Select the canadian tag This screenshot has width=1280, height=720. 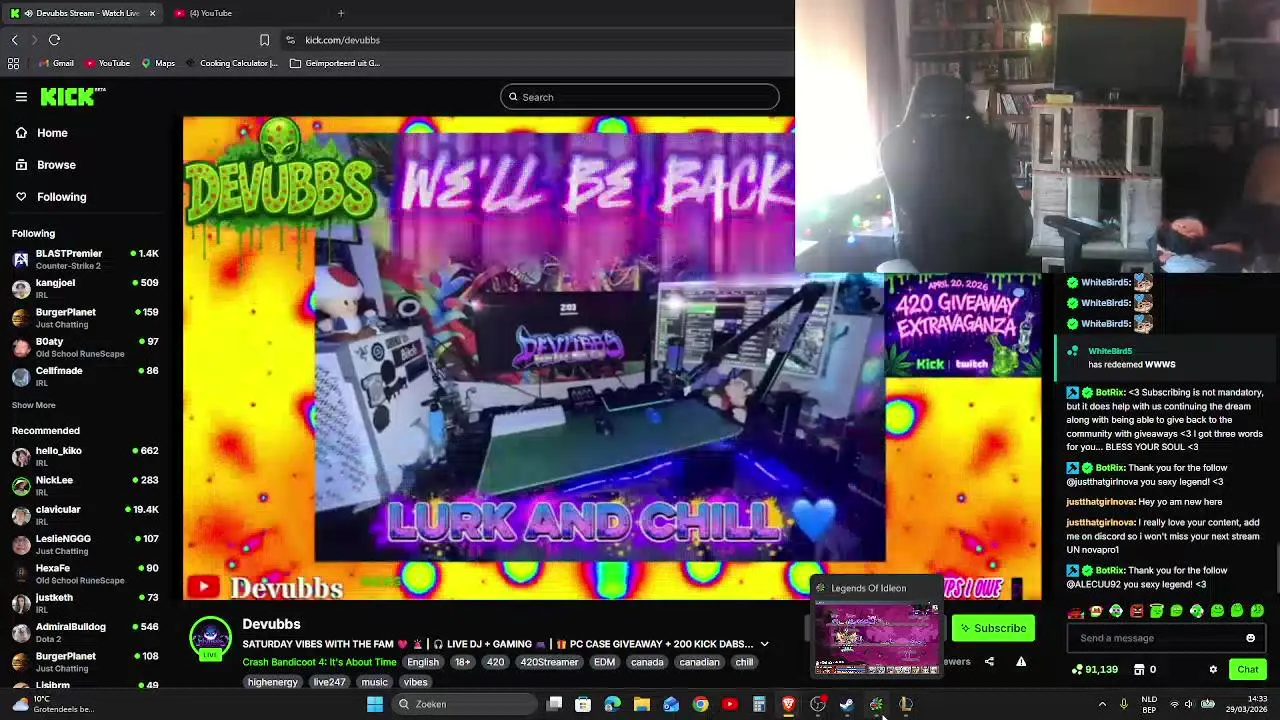point(699,662)
